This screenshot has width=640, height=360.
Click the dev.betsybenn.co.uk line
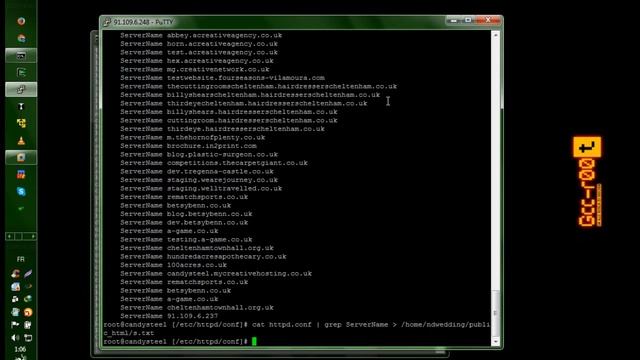point(184,222)
